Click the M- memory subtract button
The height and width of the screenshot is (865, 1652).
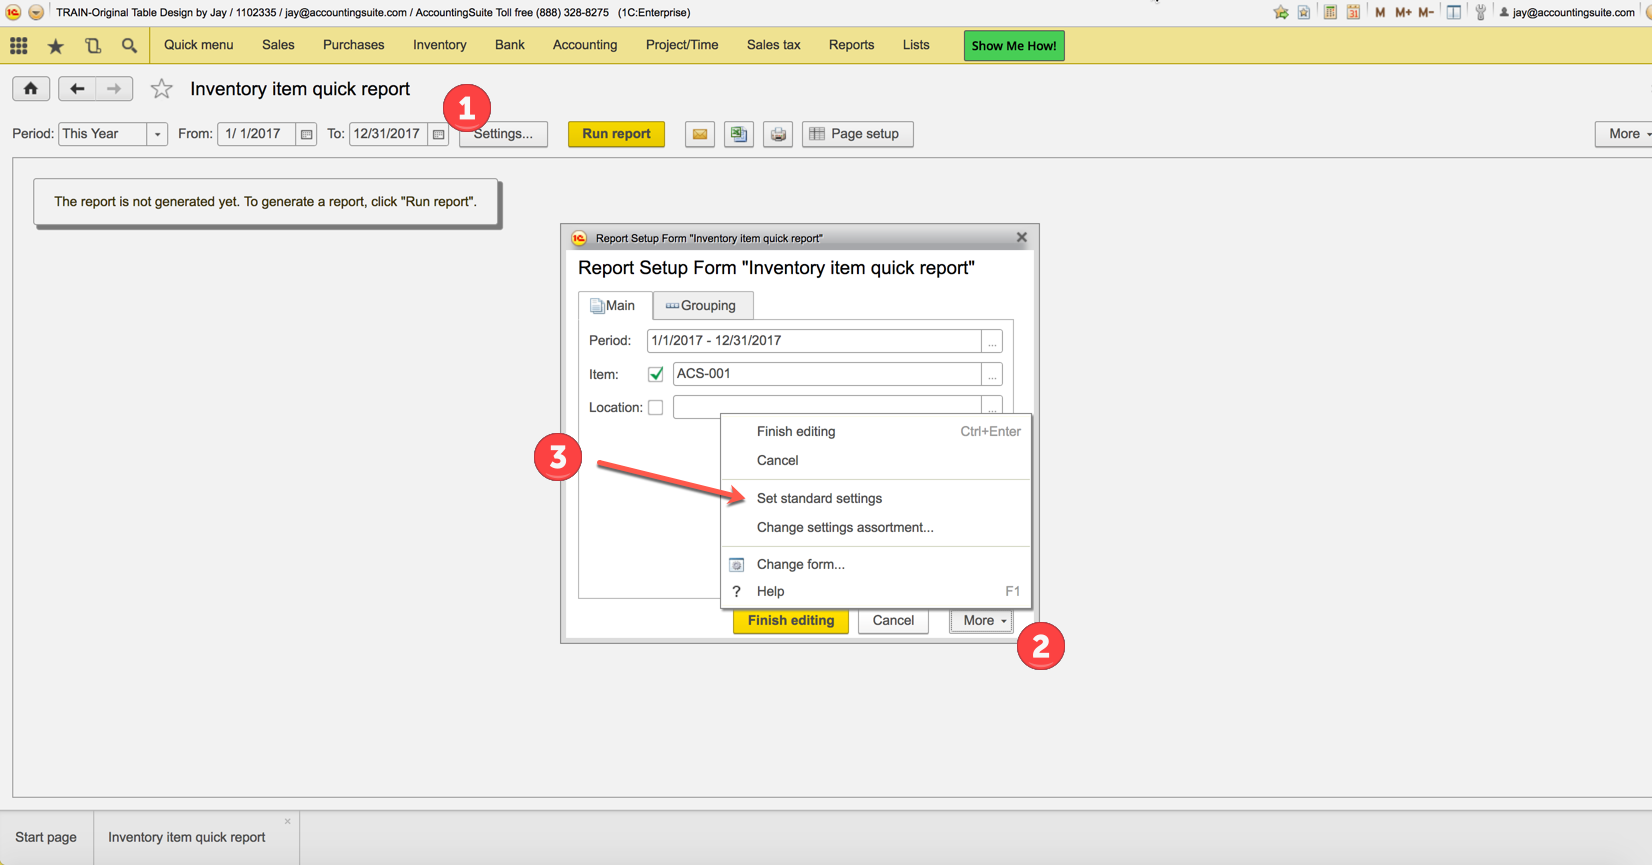click(x=1426, y=12)
